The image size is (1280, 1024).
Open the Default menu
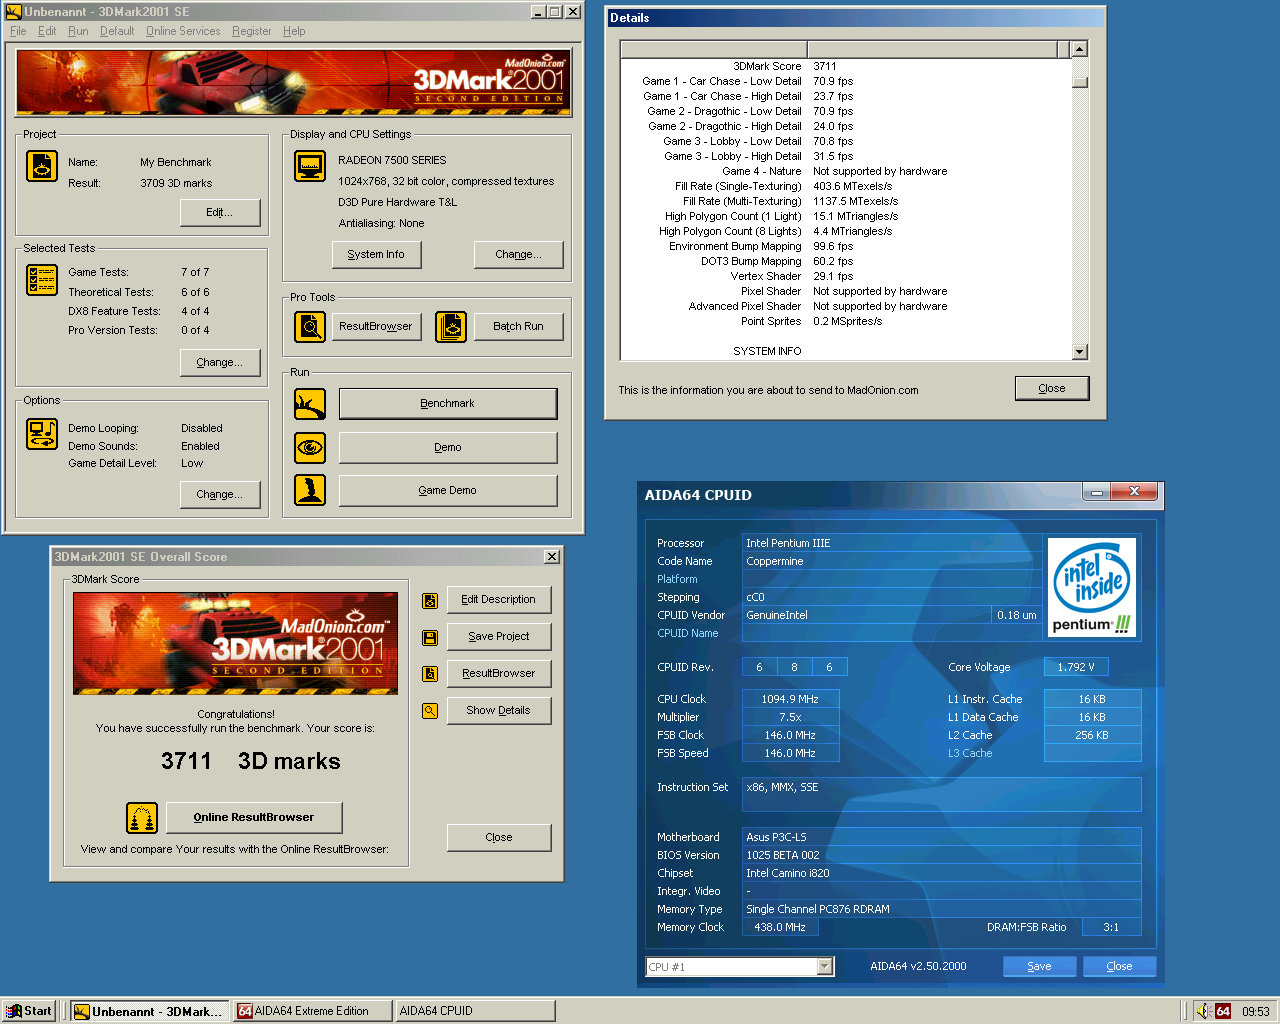[117, 31]
